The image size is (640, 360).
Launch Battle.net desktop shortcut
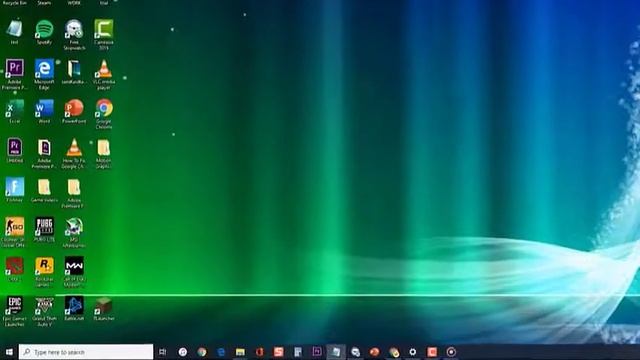74,309
